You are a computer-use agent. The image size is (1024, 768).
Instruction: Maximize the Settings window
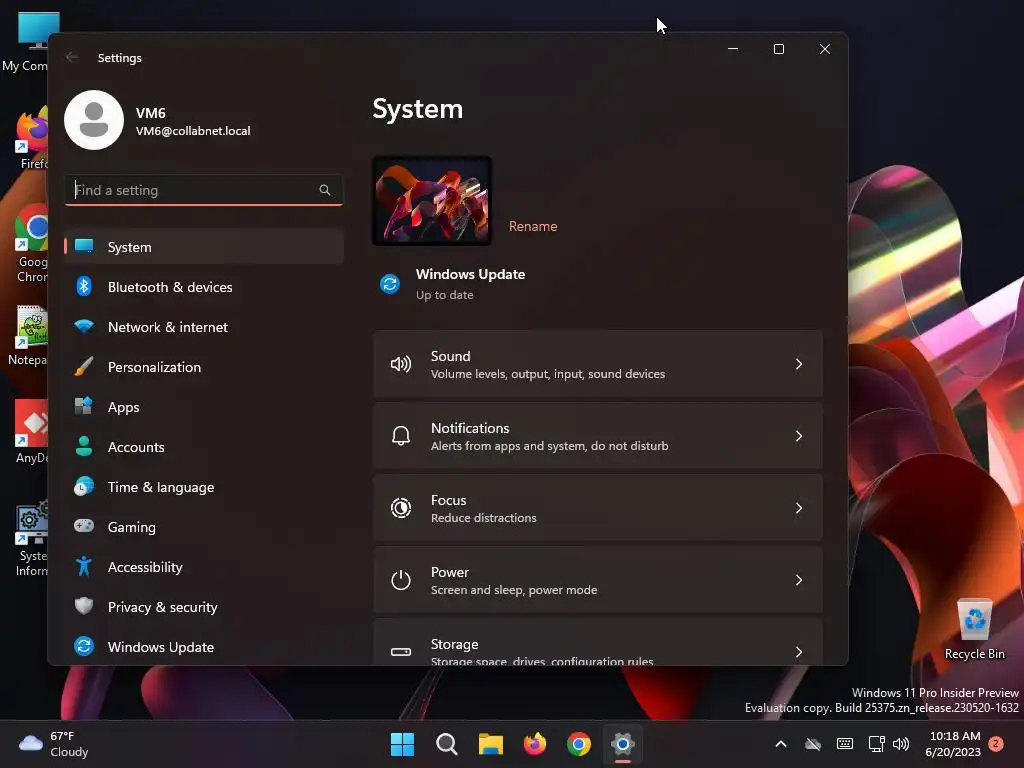[778, 49]
